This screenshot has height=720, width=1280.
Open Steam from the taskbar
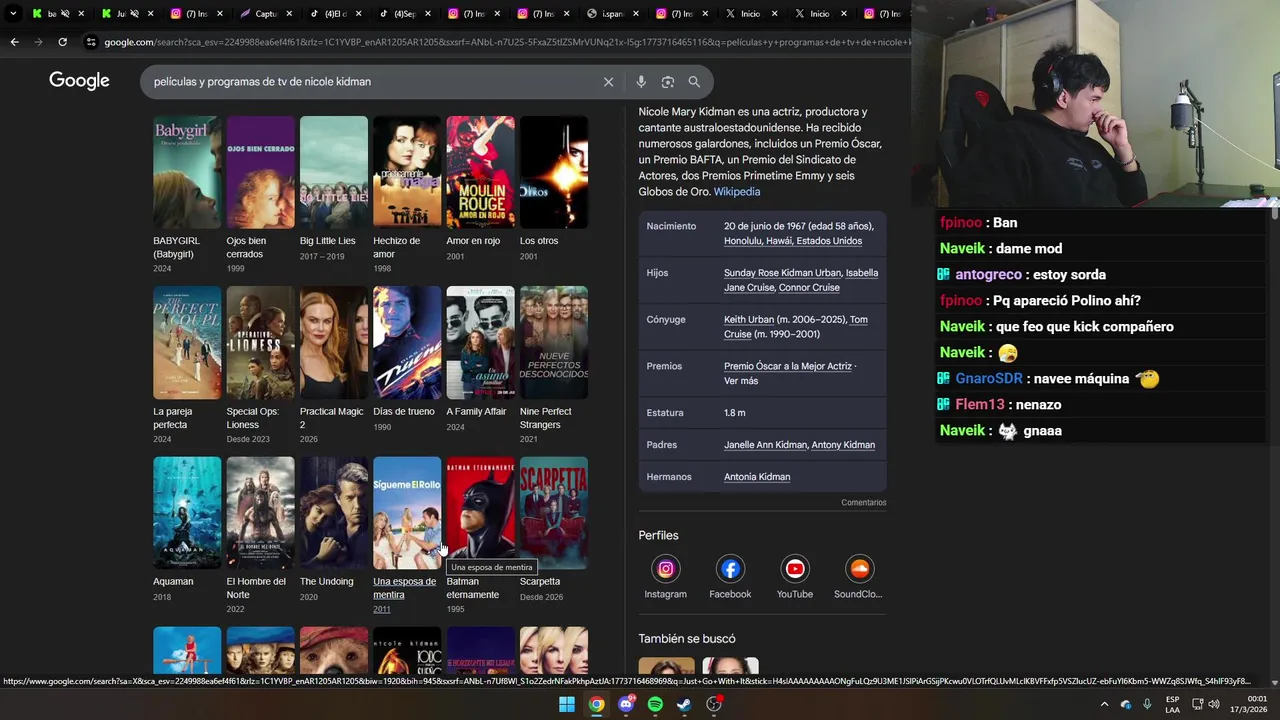(684, 704)
